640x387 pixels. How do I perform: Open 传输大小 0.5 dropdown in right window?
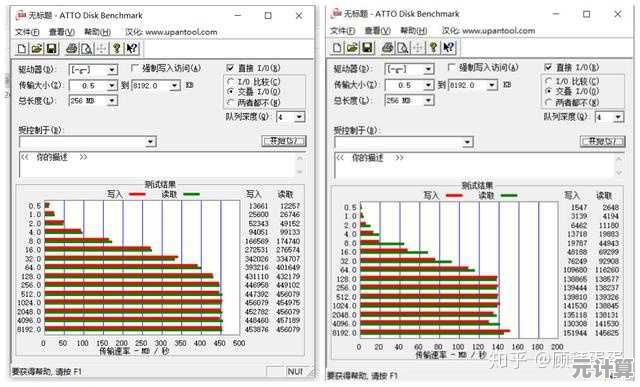(428, 85)
